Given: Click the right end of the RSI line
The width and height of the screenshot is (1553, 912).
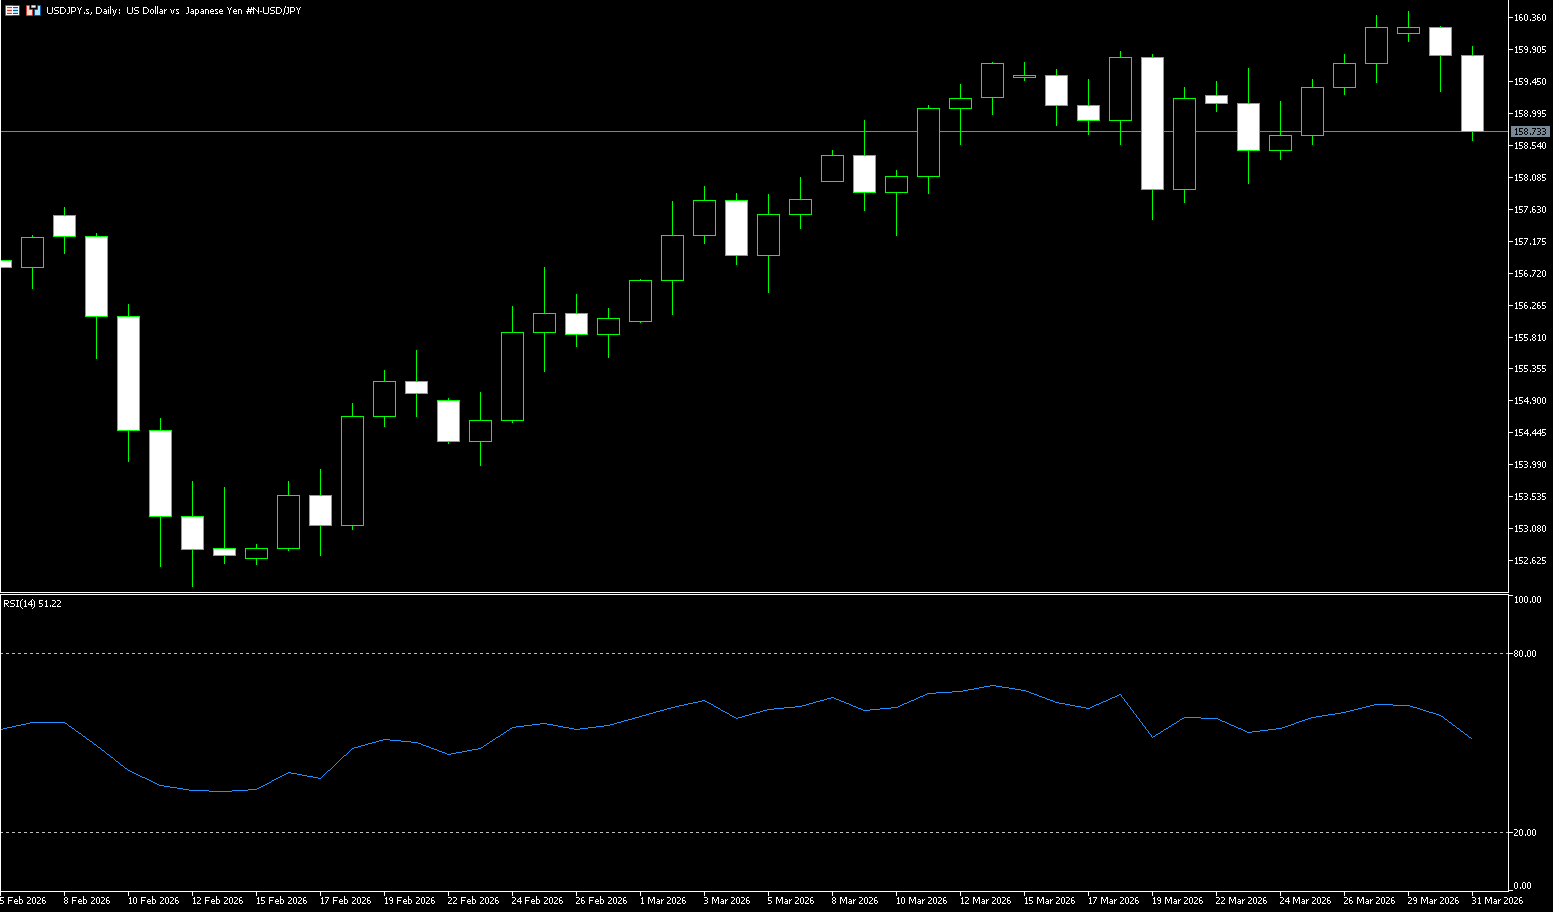Looking at the screenshot, I should tap(1471, 738).
